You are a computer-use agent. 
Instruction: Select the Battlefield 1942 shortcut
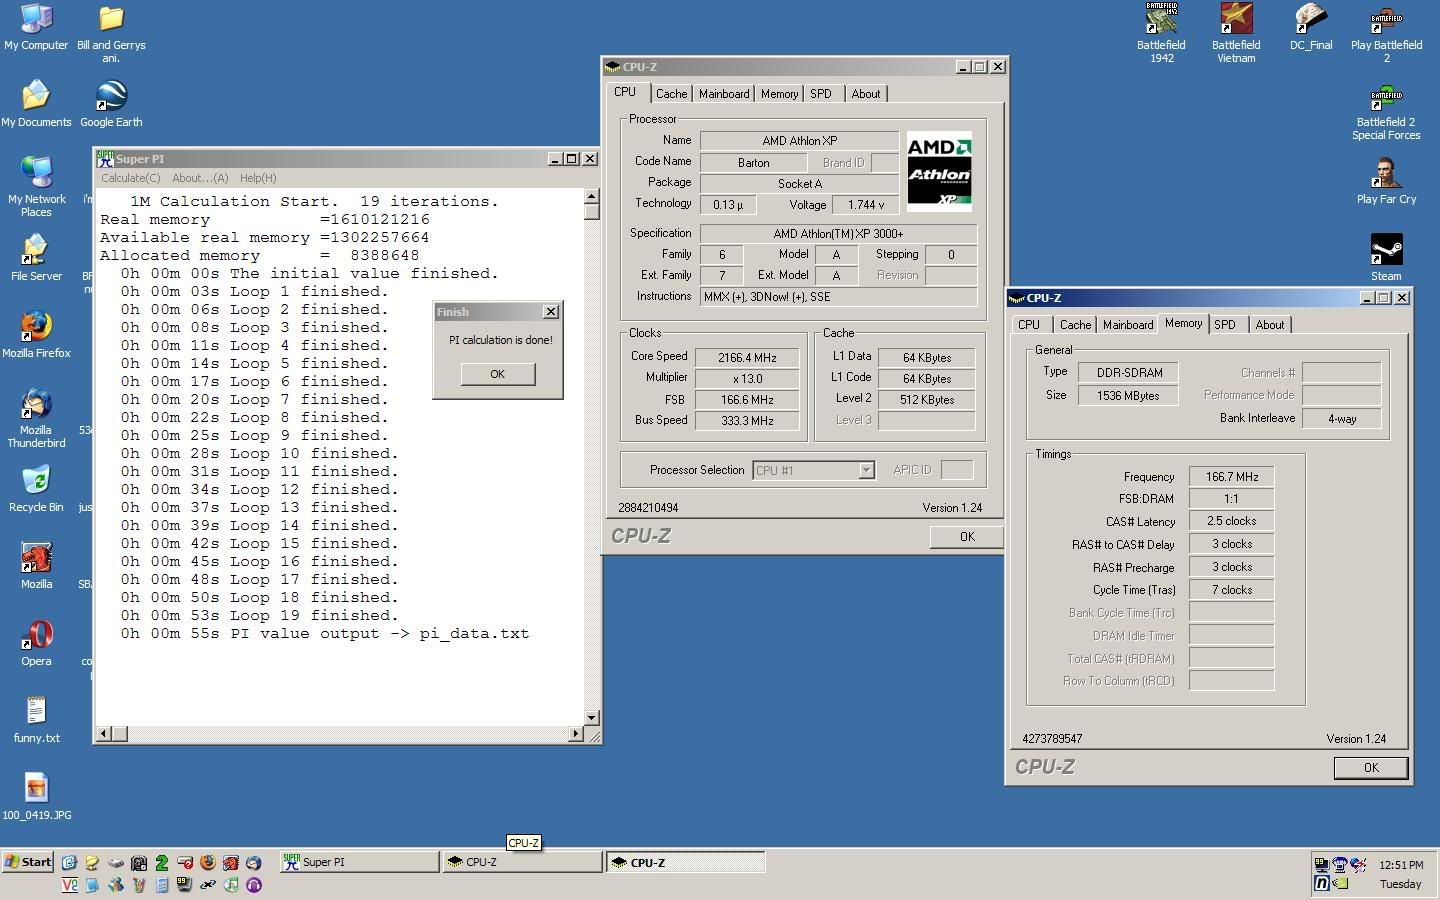[1161, 34]
